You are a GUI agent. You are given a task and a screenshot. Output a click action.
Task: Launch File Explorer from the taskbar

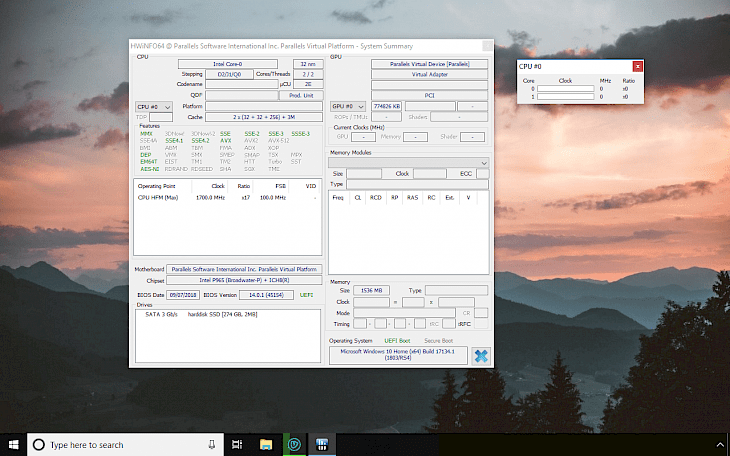pos(266,445)
